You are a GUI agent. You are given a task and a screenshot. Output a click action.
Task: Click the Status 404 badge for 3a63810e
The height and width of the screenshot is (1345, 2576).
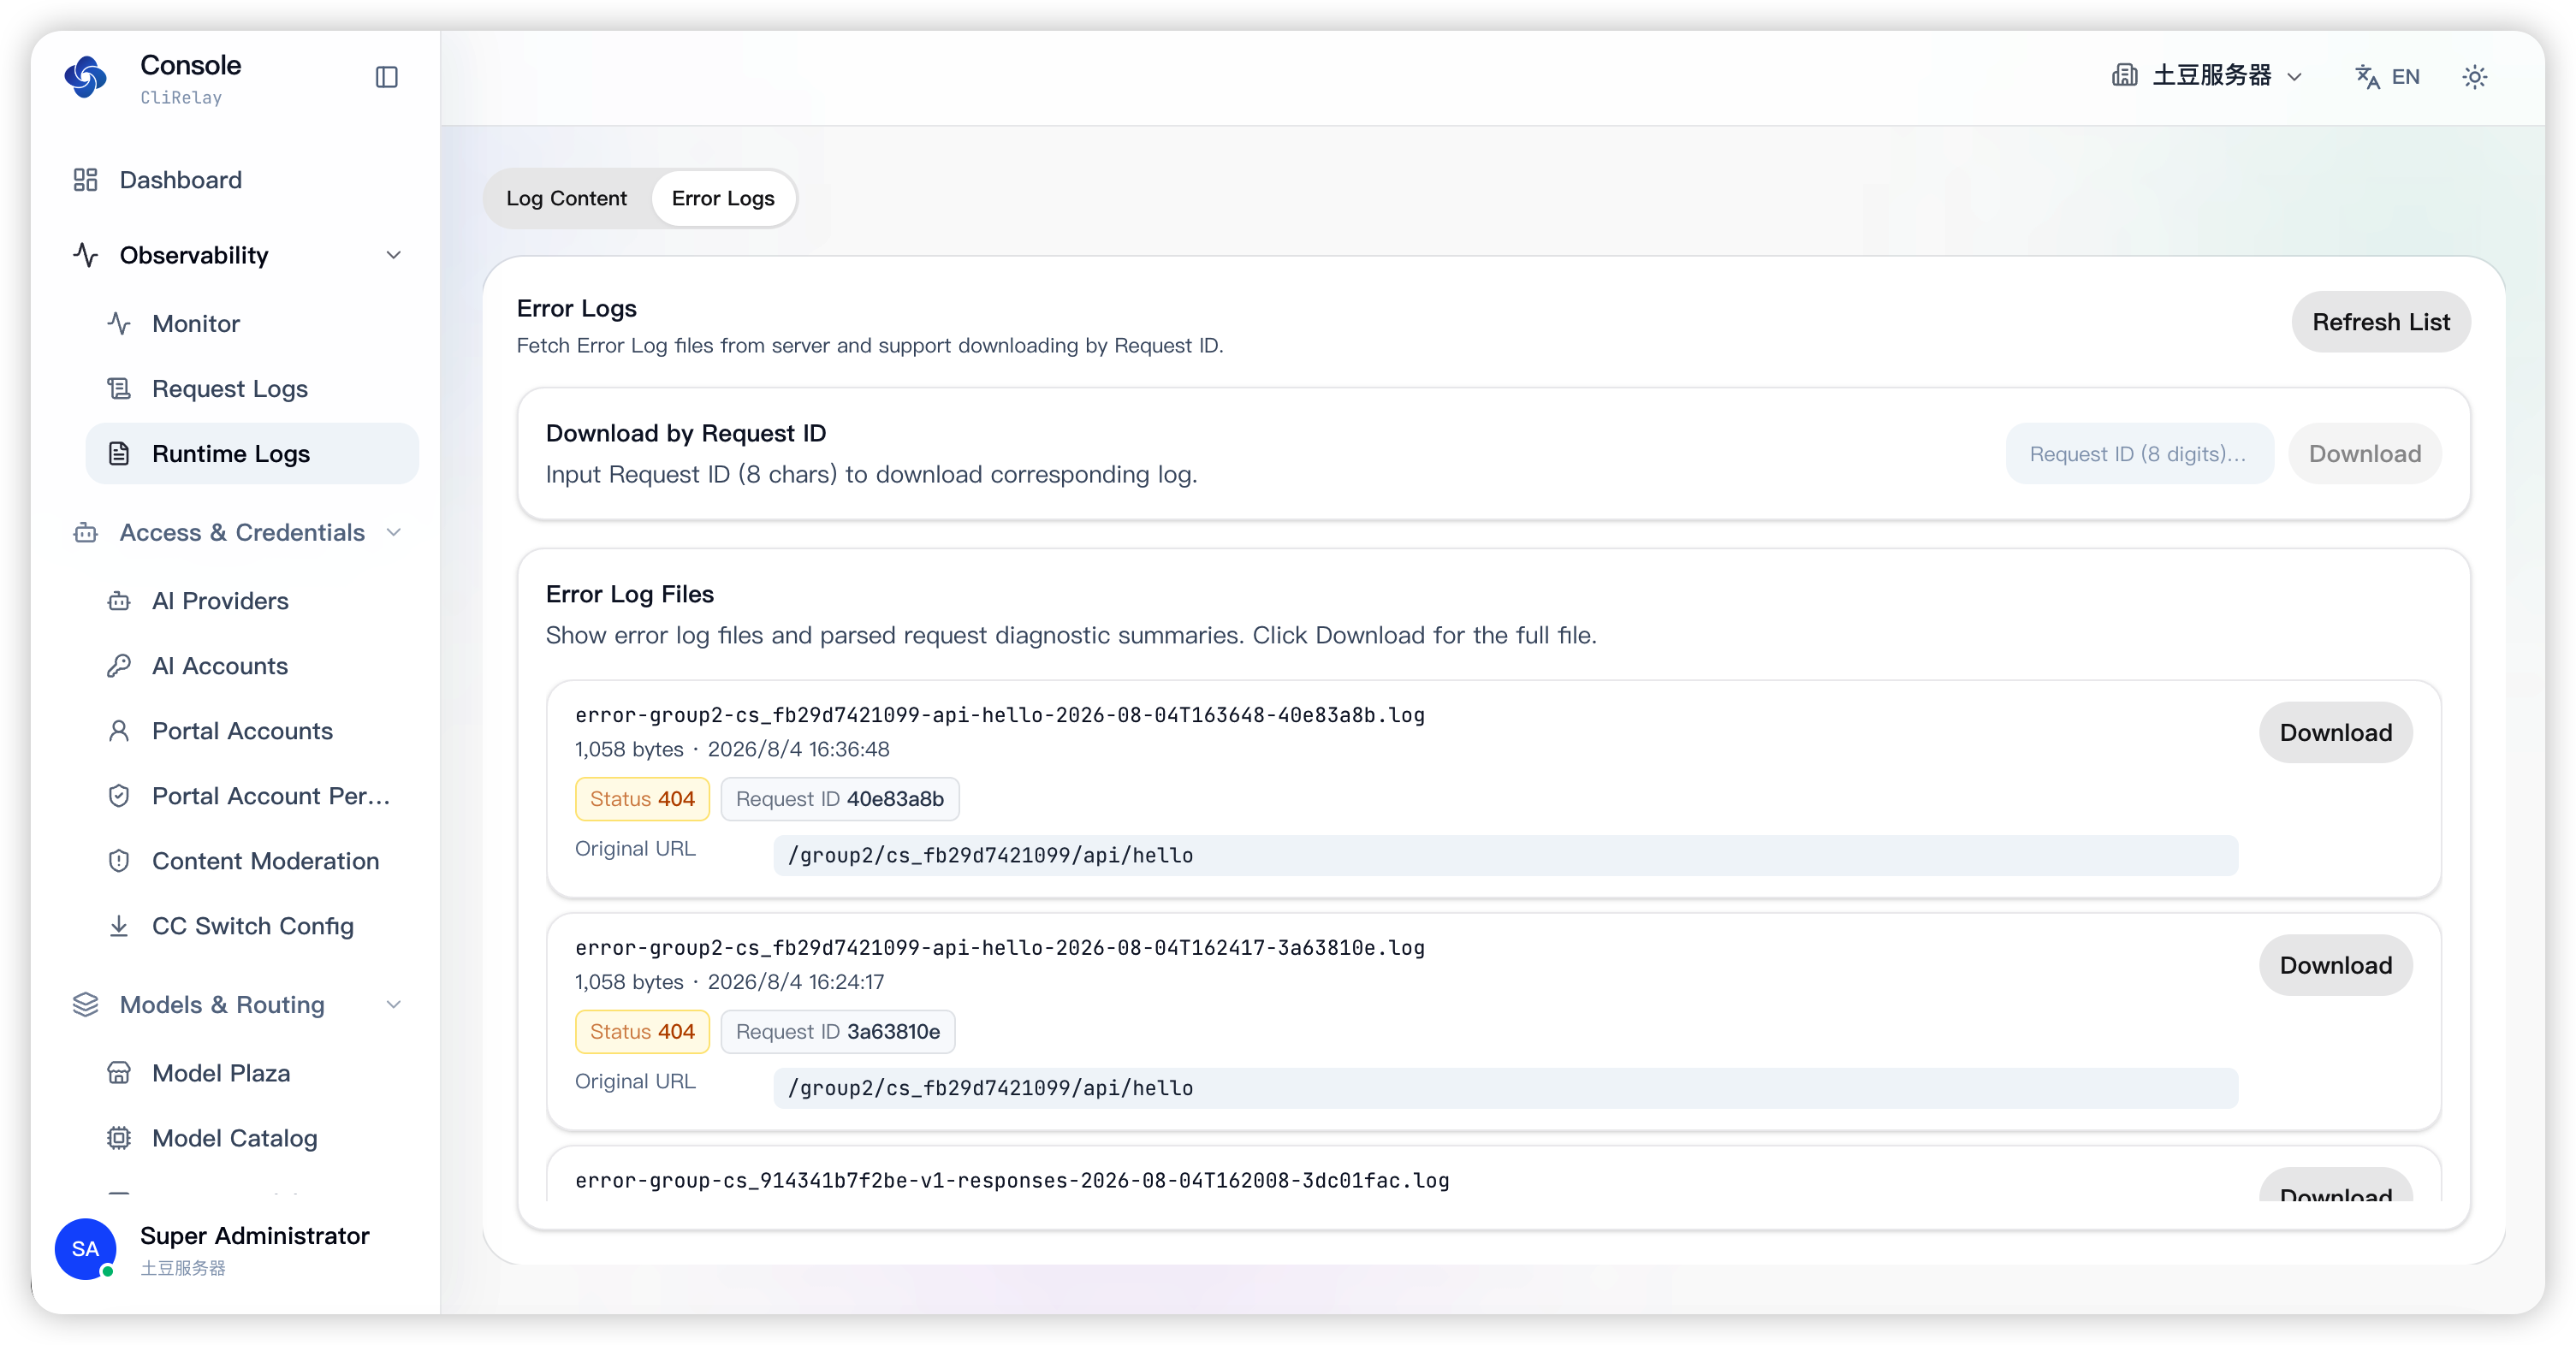click(x=642, y=1033)
